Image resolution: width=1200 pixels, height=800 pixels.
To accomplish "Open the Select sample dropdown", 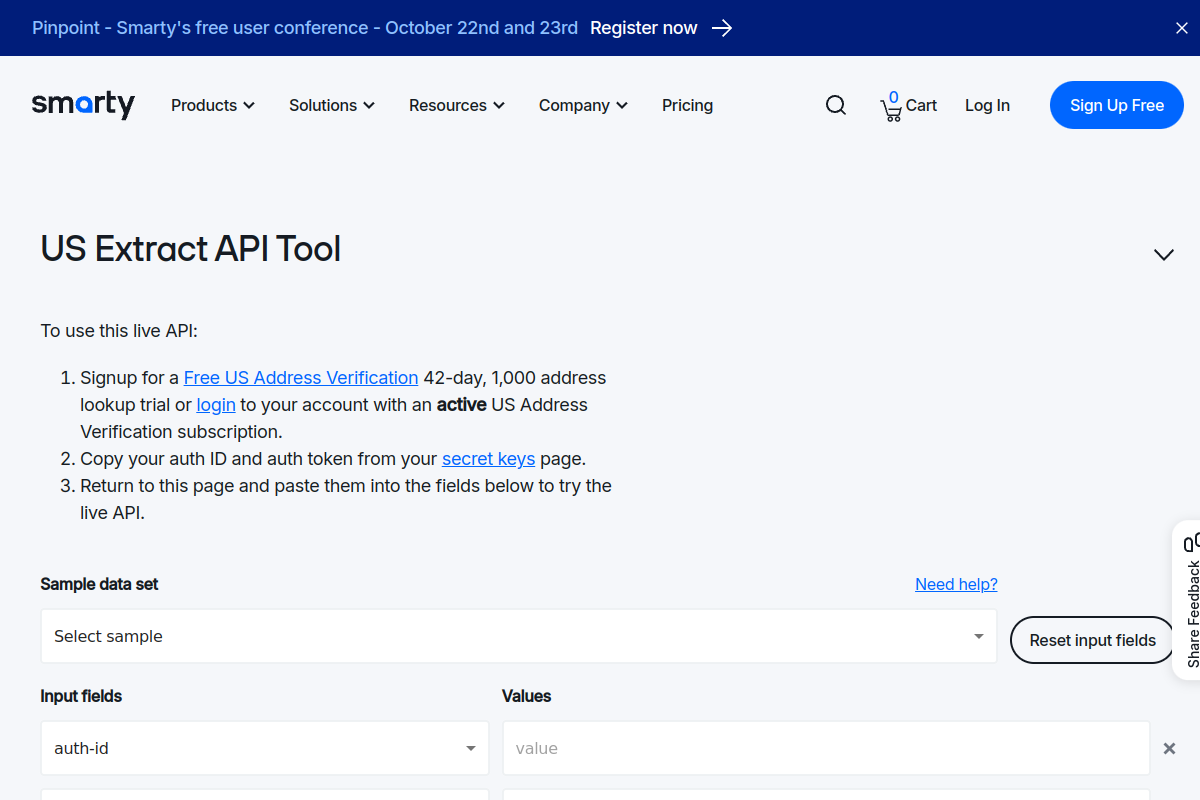I will click(x=519, y=636).
